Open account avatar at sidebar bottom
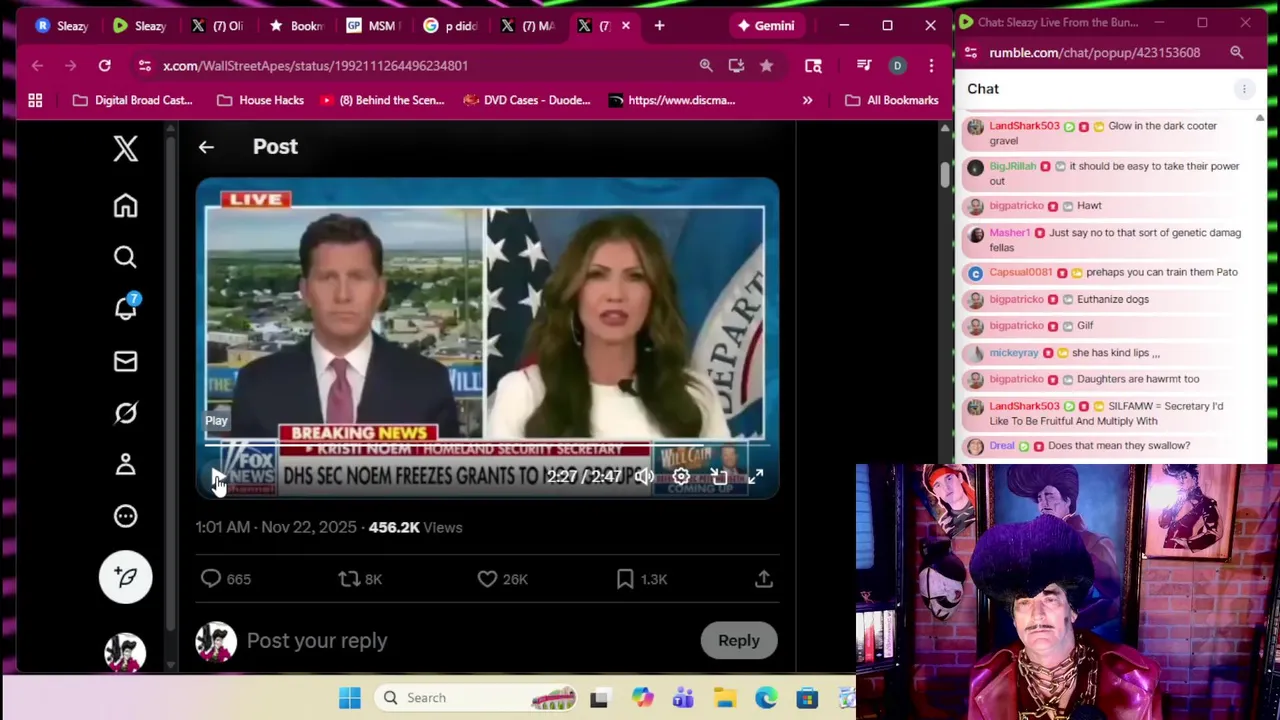 pyautogui.click(x=125, y=652)
